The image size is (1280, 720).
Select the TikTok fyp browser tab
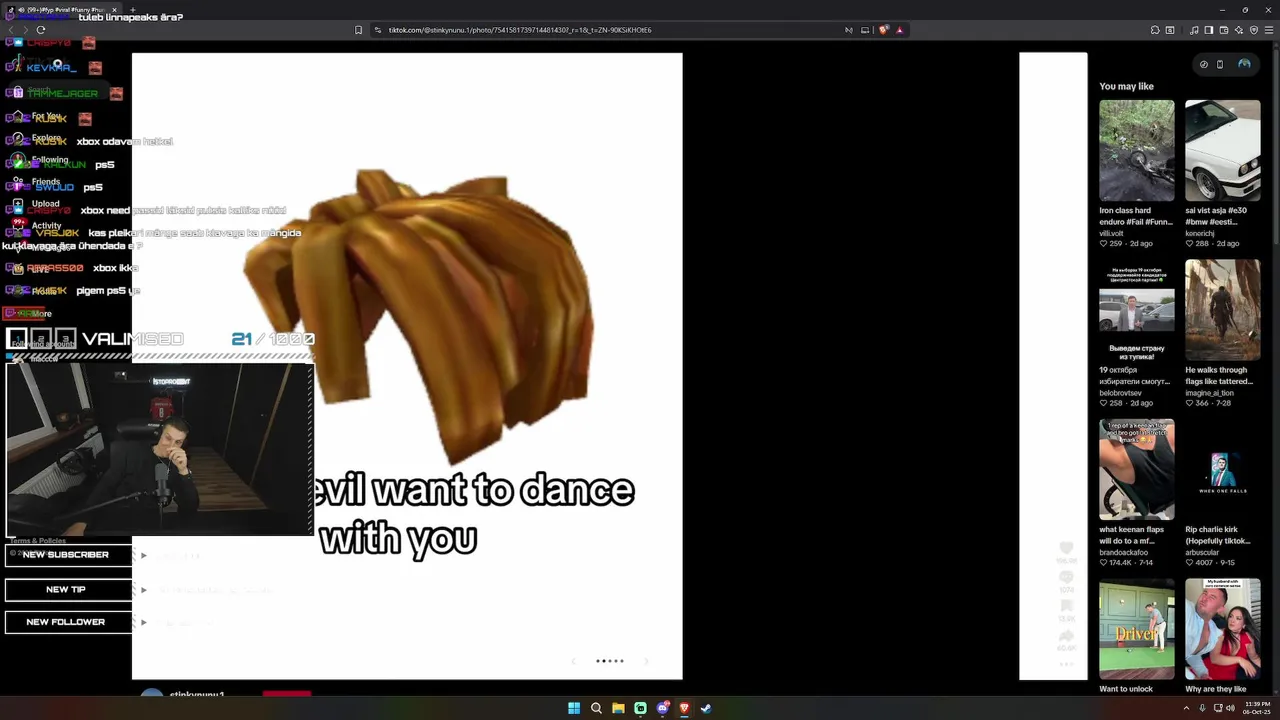coord(60,10)
